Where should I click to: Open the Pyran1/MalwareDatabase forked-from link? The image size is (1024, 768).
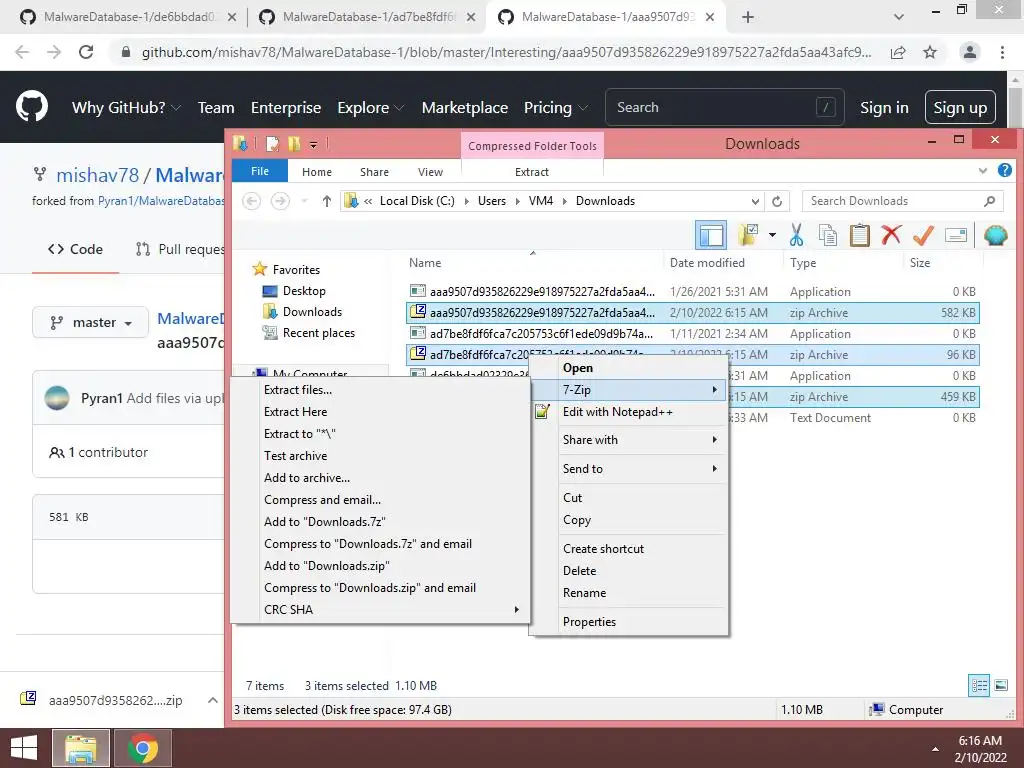(161, 200)
